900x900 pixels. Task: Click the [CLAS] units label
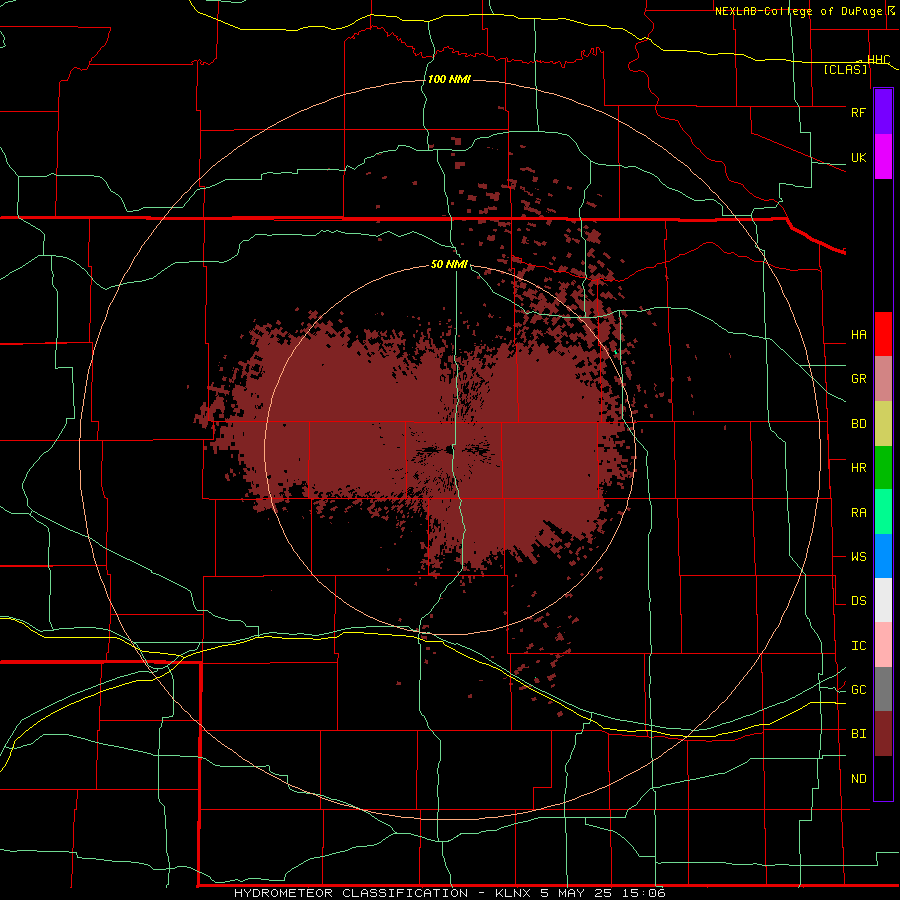(845, 69)
